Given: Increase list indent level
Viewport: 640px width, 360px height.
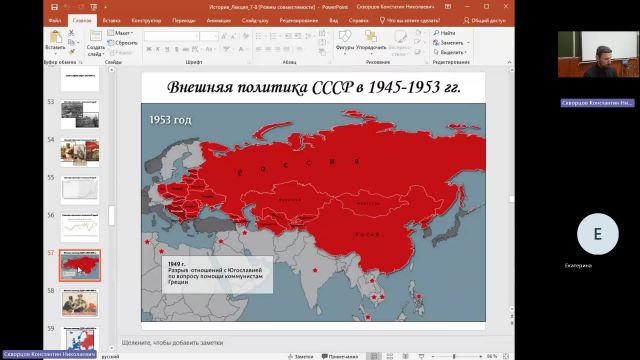Looking at the screenshot, I should tap(298, 36).
